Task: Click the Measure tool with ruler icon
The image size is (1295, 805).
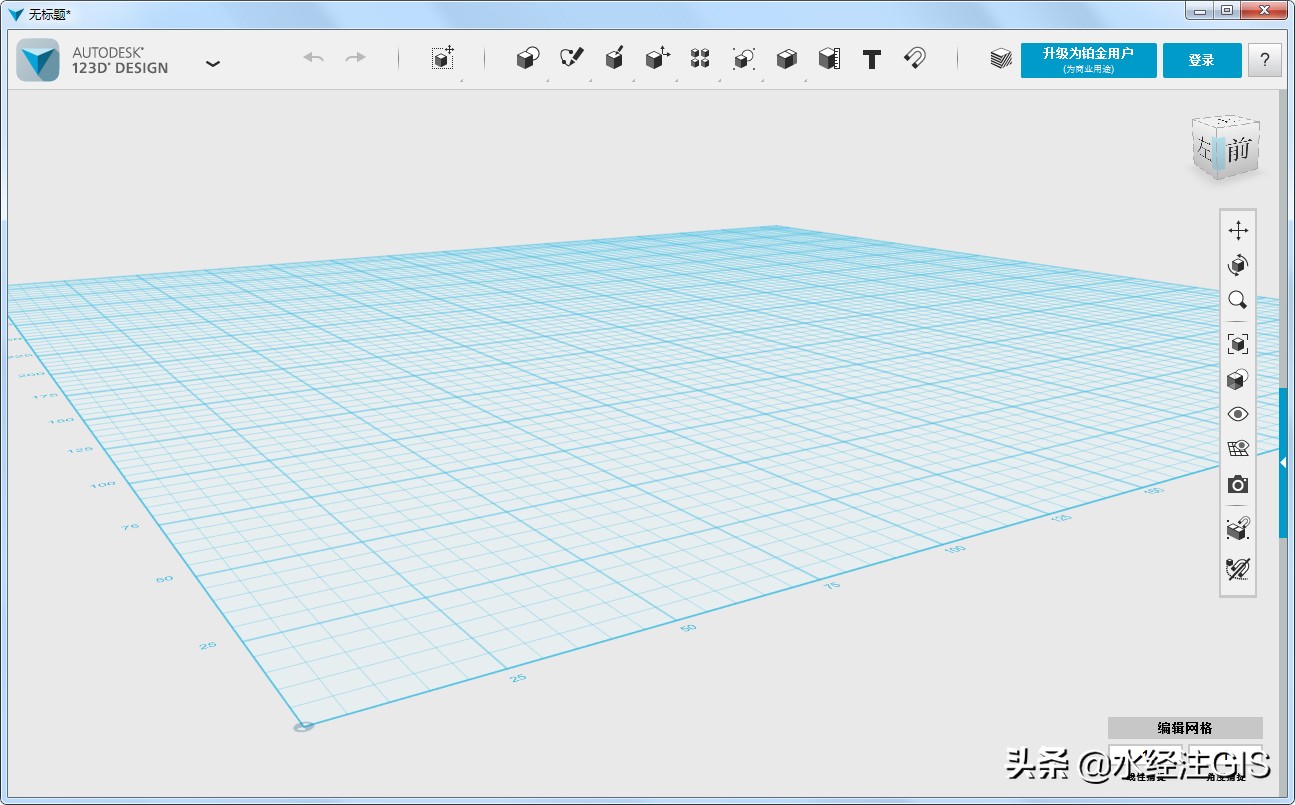Action: (x=828, y=58)
